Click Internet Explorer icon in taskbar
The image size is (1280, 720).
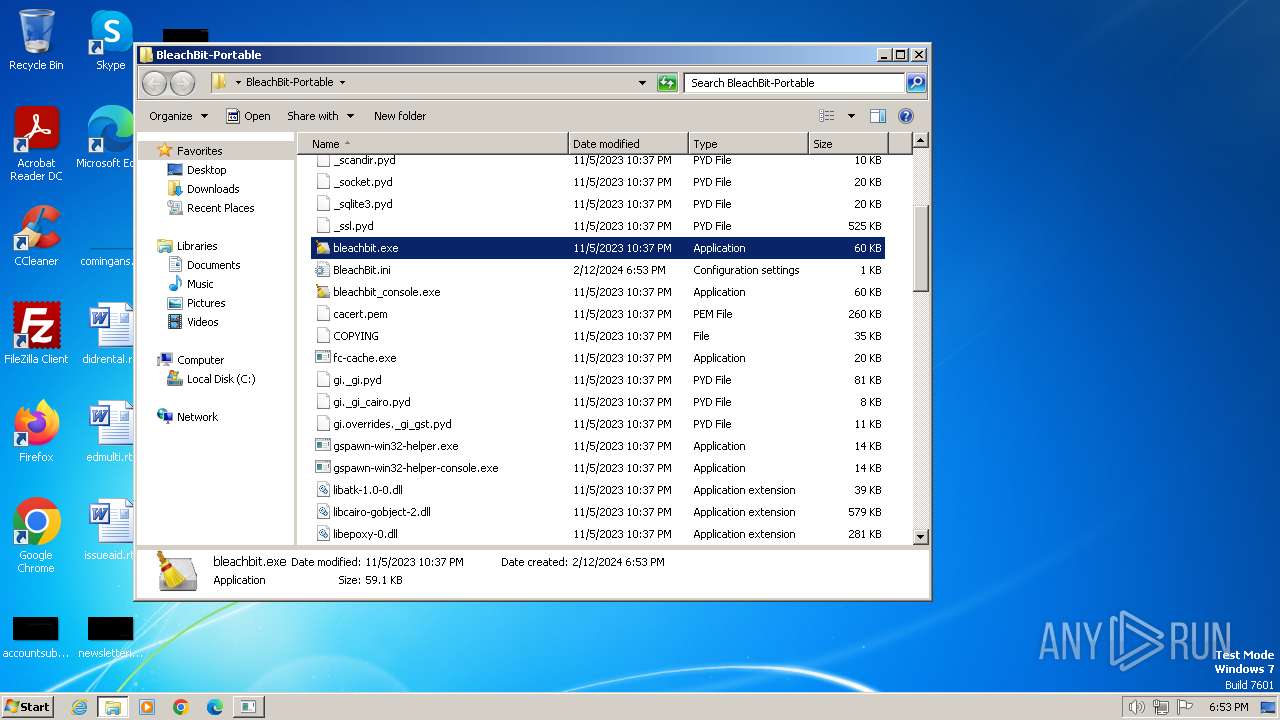80,707
